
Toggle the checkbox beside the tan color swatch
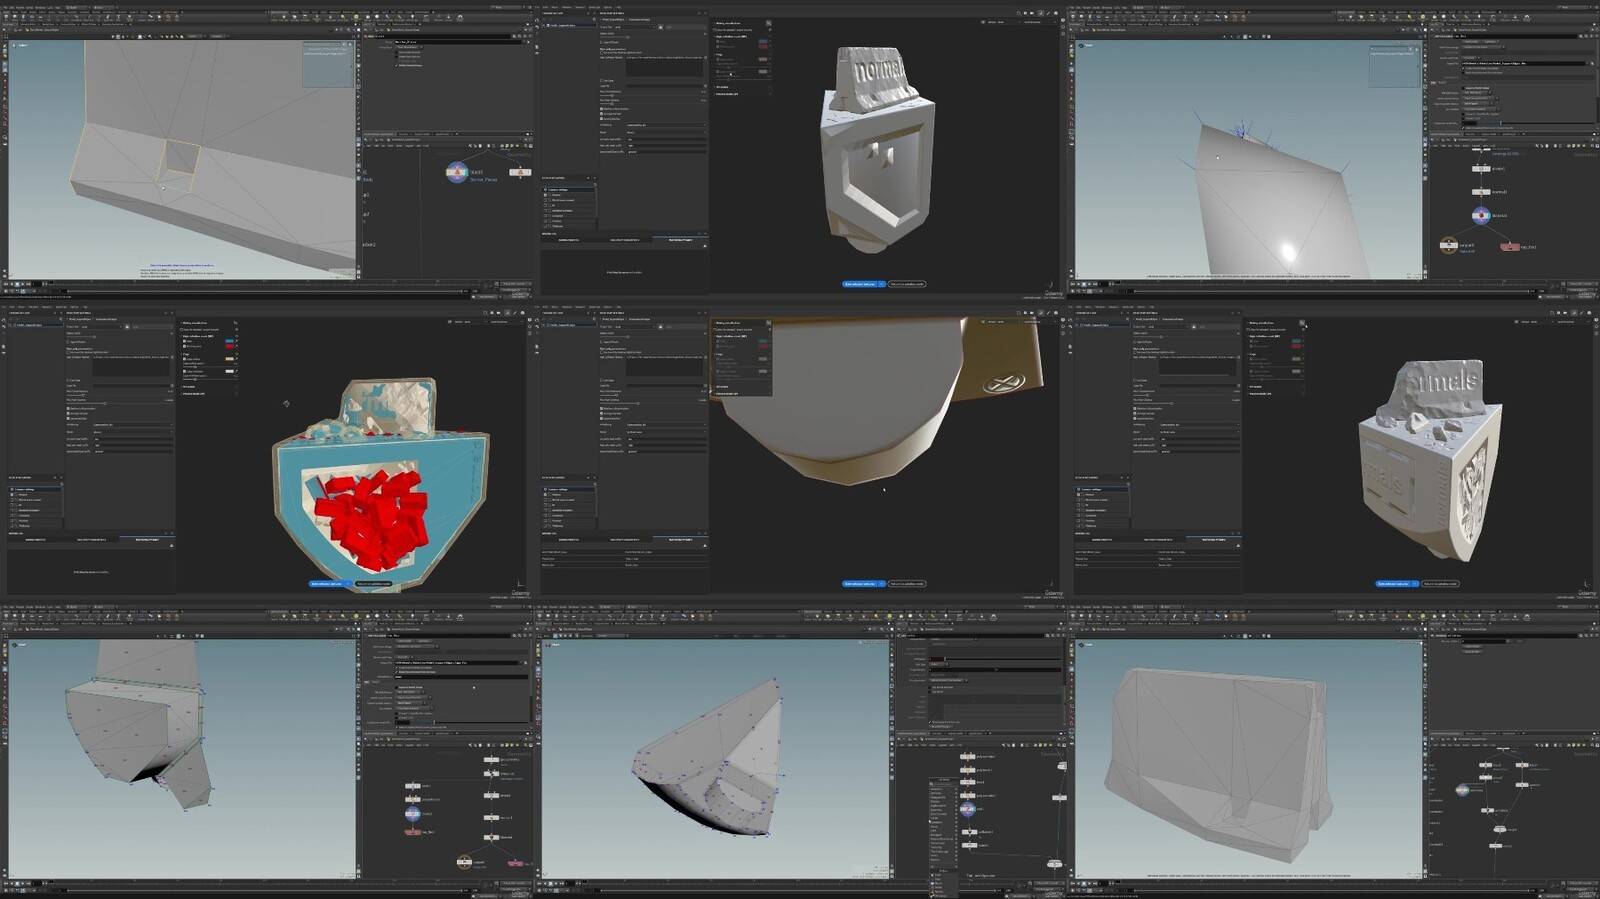point(185,359)
